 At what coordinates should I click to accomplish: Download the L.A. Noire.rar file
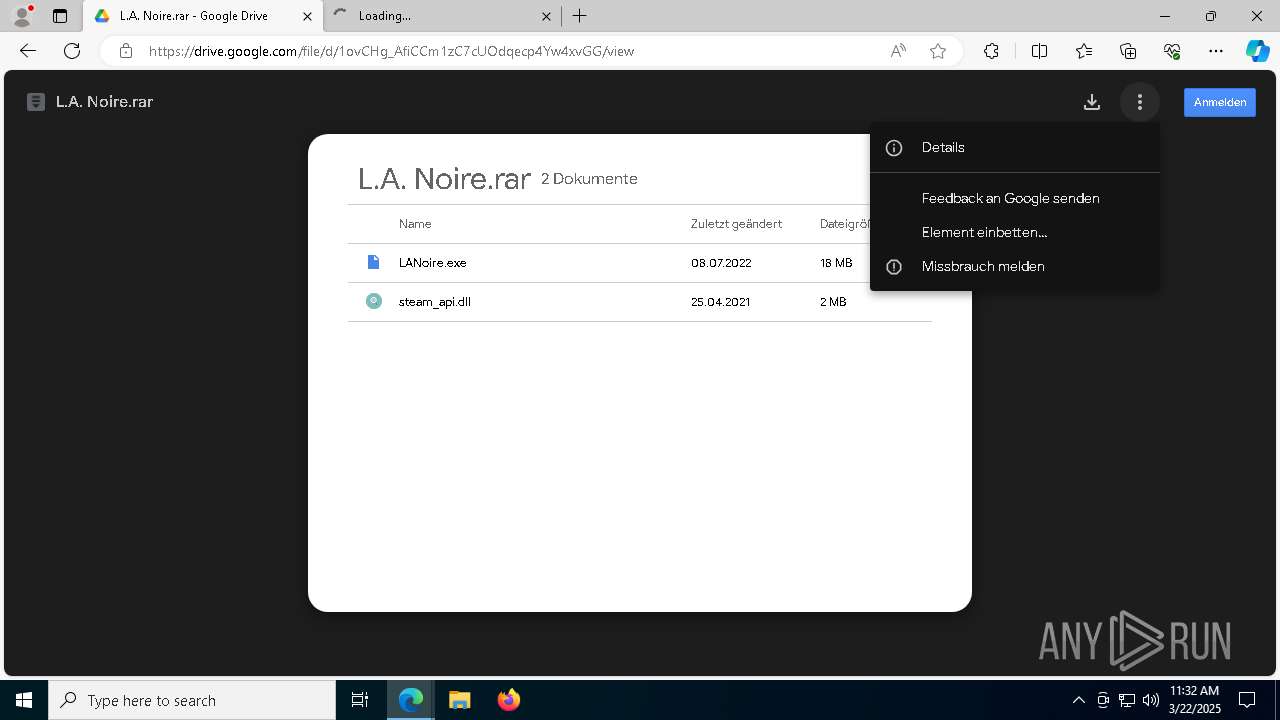pyautogui.click(x=1092, y=102)
